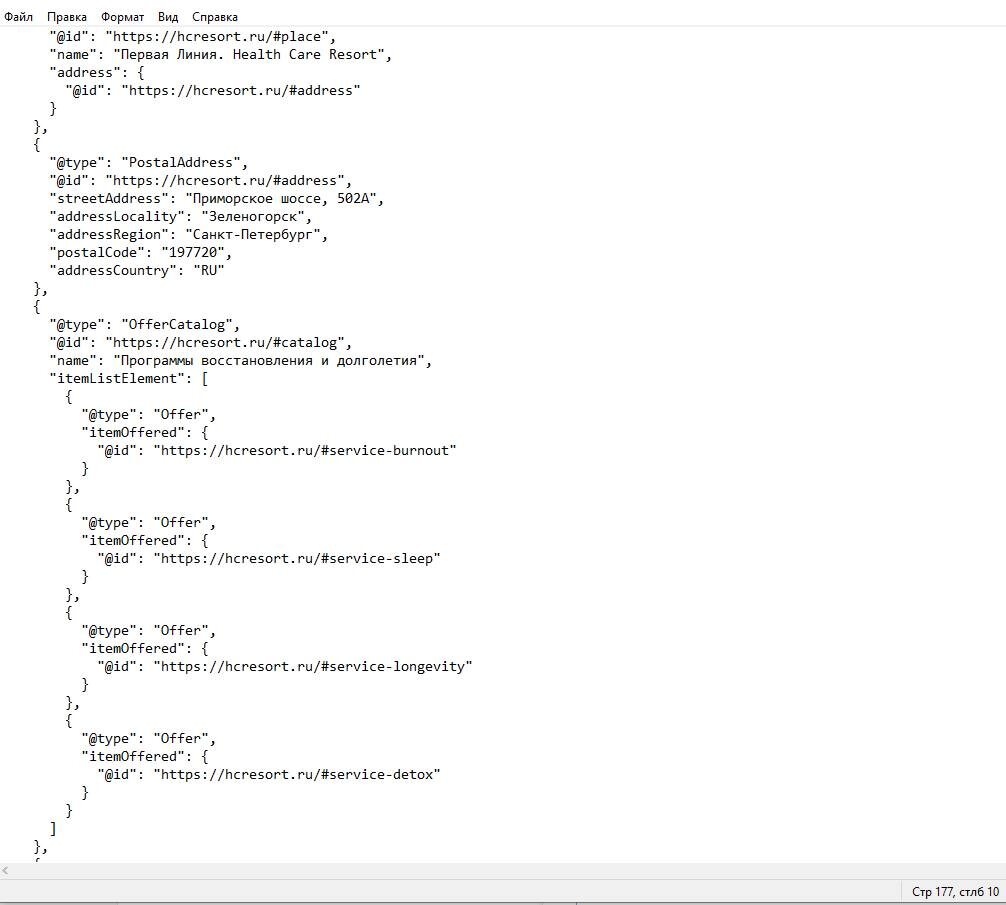Screen dimensions: 1006x905
Task: Click the addressCountry value "RU"
Action: click(209, 270)
